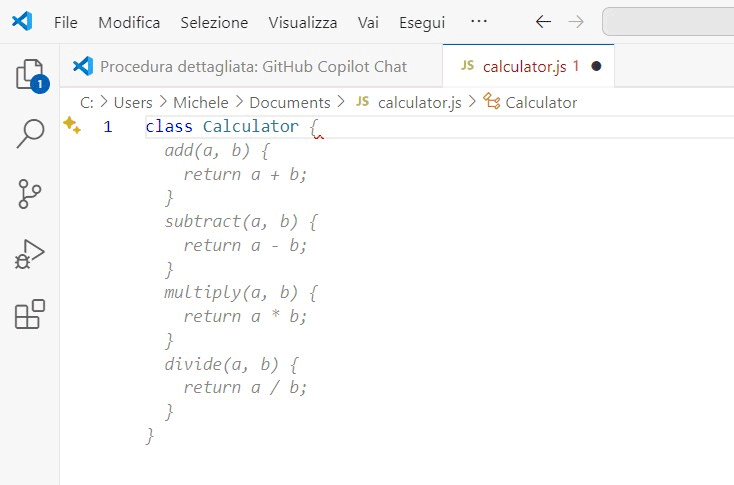Click the unsaved dot on calculator.js tab

tap(596, 66)
